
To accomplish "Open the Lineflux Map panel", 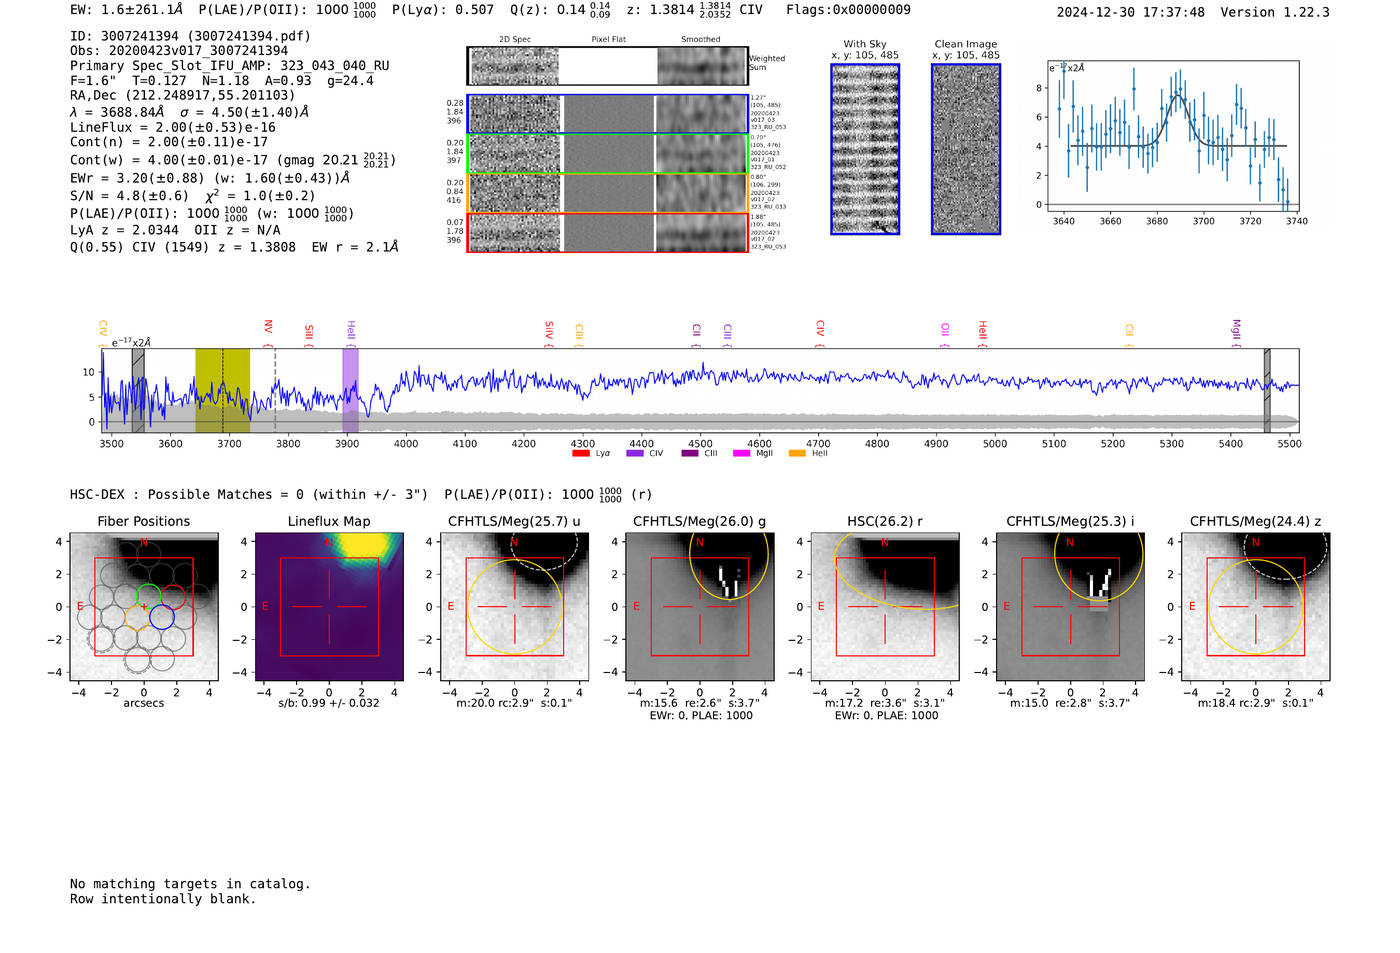I will [x=329, y=607].
